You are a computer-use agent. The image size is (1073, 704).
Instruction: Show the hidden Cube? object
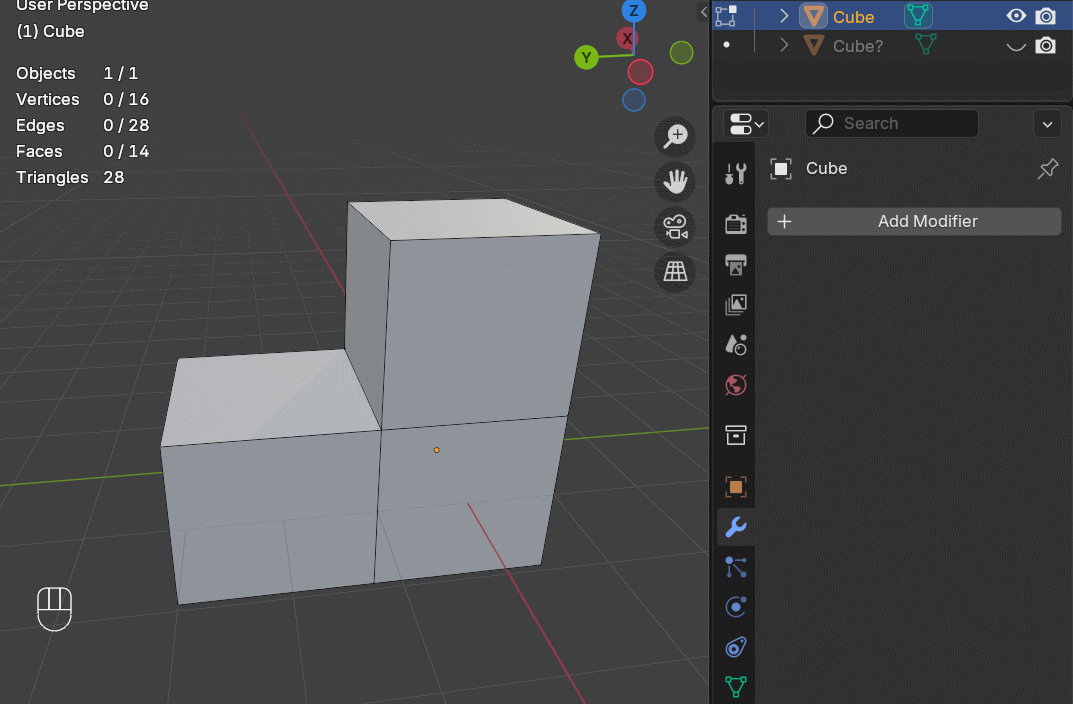pos(1016,45)
